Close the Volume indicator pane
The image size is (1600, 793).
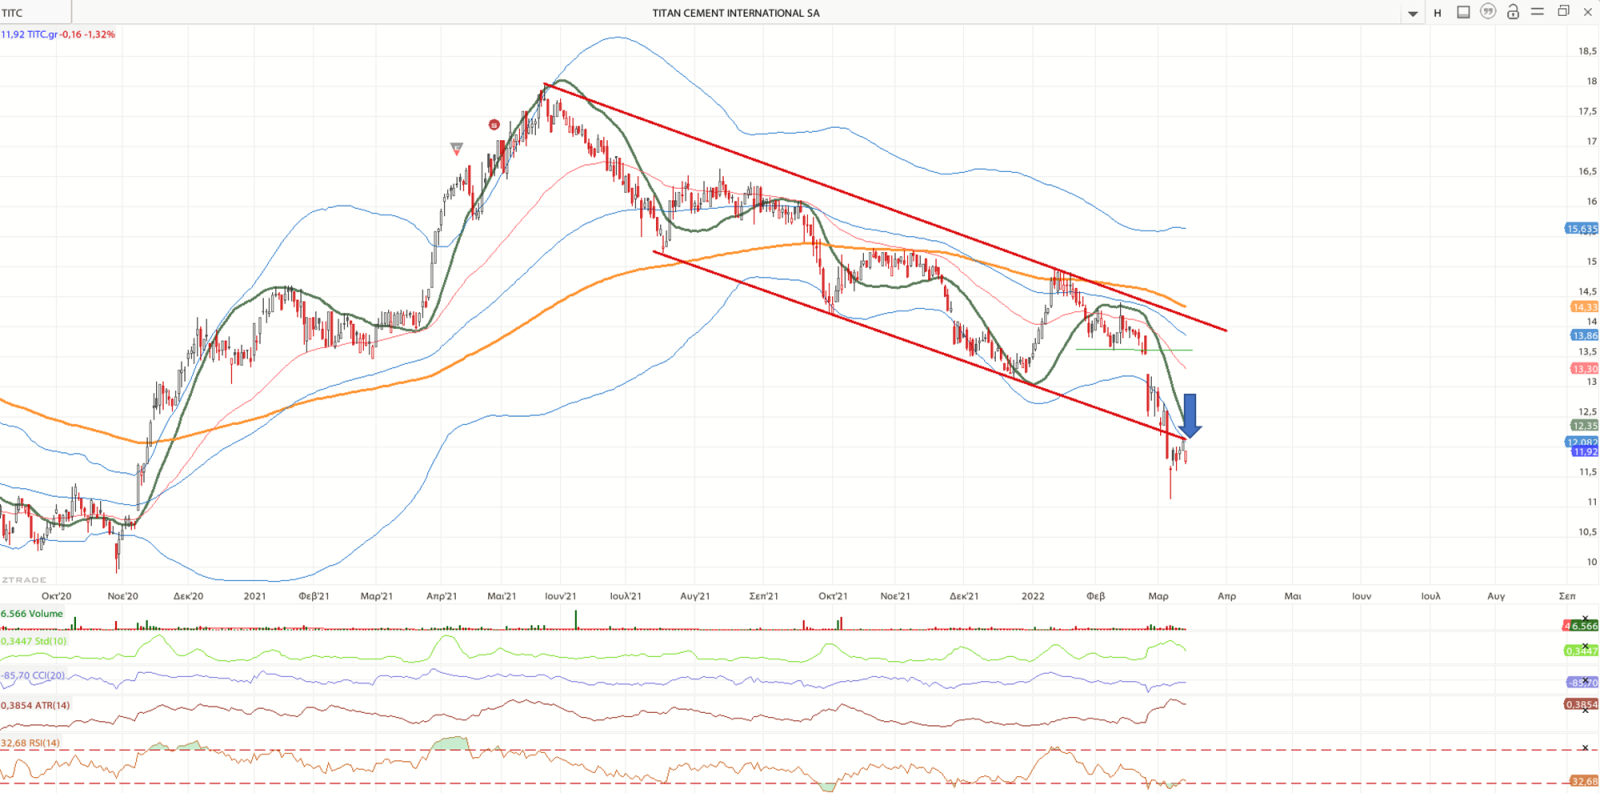[x=1585, y=618]
